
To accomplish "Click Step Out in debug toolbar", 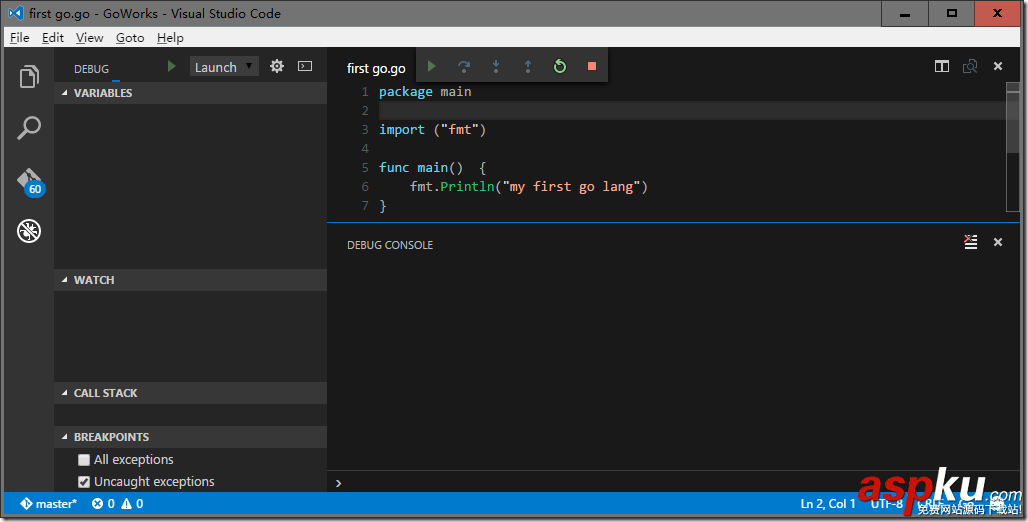I will [x=528, y=66].
